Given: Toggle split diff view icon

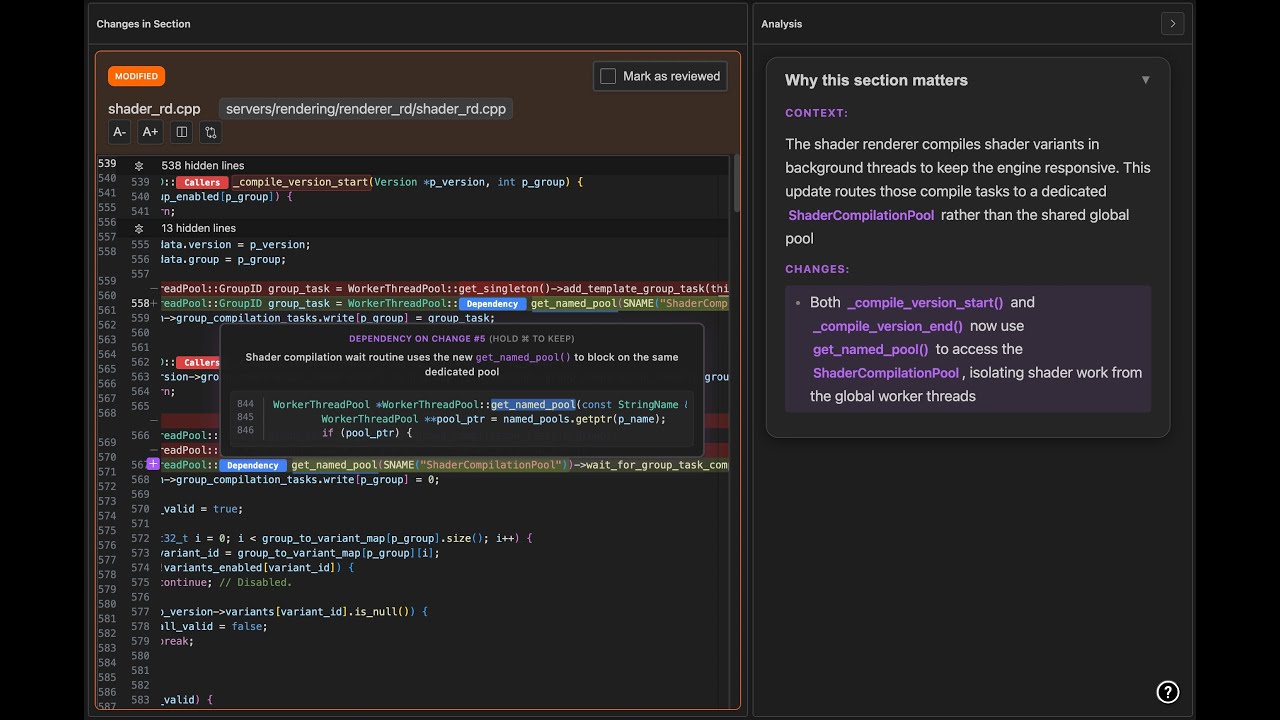Looking at the screenshot, I should click(x=181, y=132).
